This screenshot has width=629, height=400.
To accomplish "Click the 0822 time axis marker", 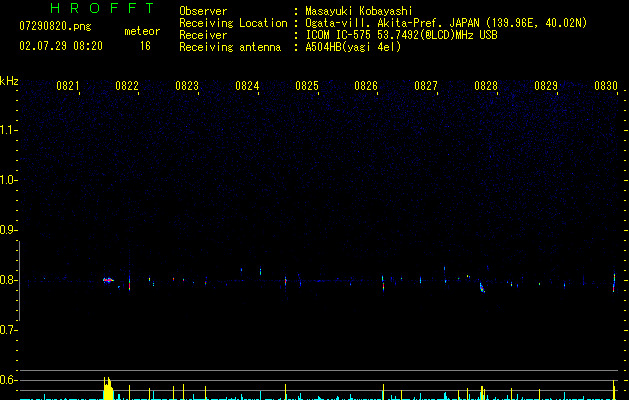I will point(127,86).
